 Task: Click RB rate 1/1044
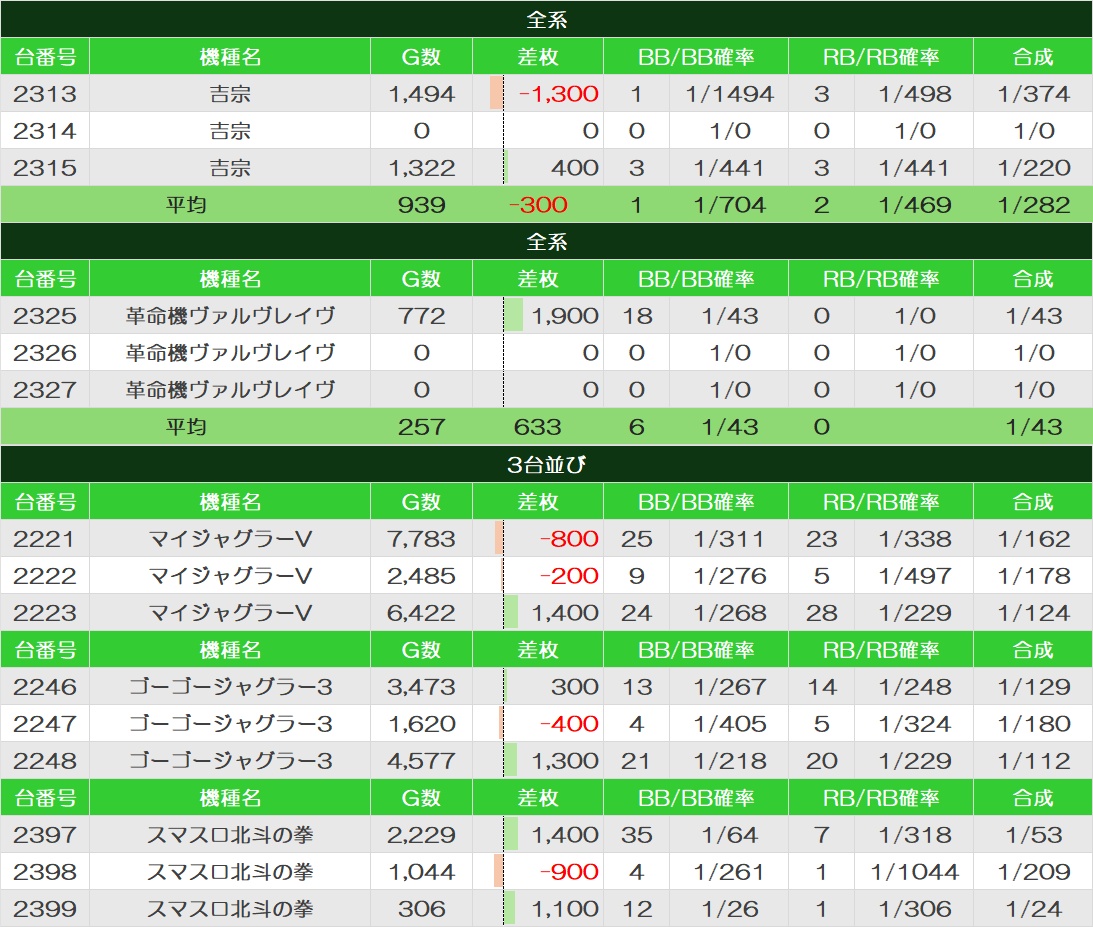(x=915, y=871)
